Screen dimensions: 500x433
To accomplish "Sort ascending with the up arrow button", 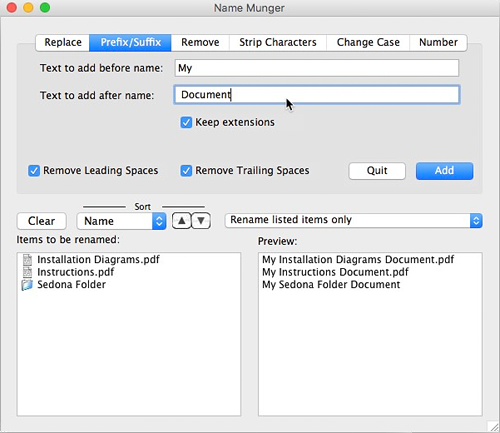I will 182,221.
